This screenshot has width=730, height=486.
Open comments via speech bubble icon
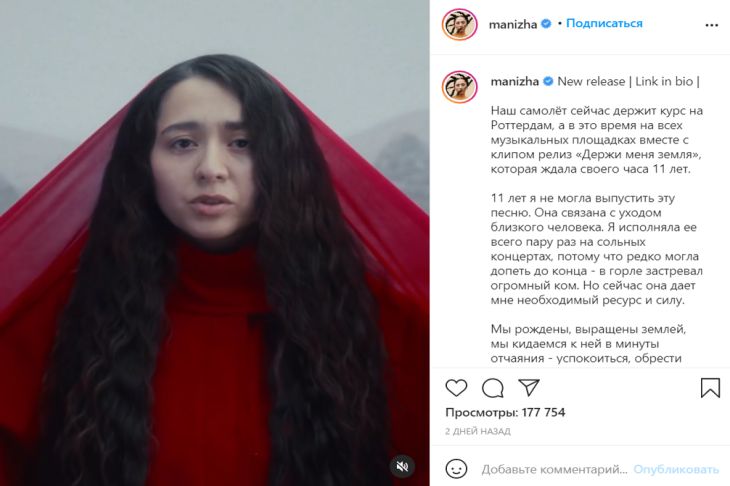pos(493,388)
